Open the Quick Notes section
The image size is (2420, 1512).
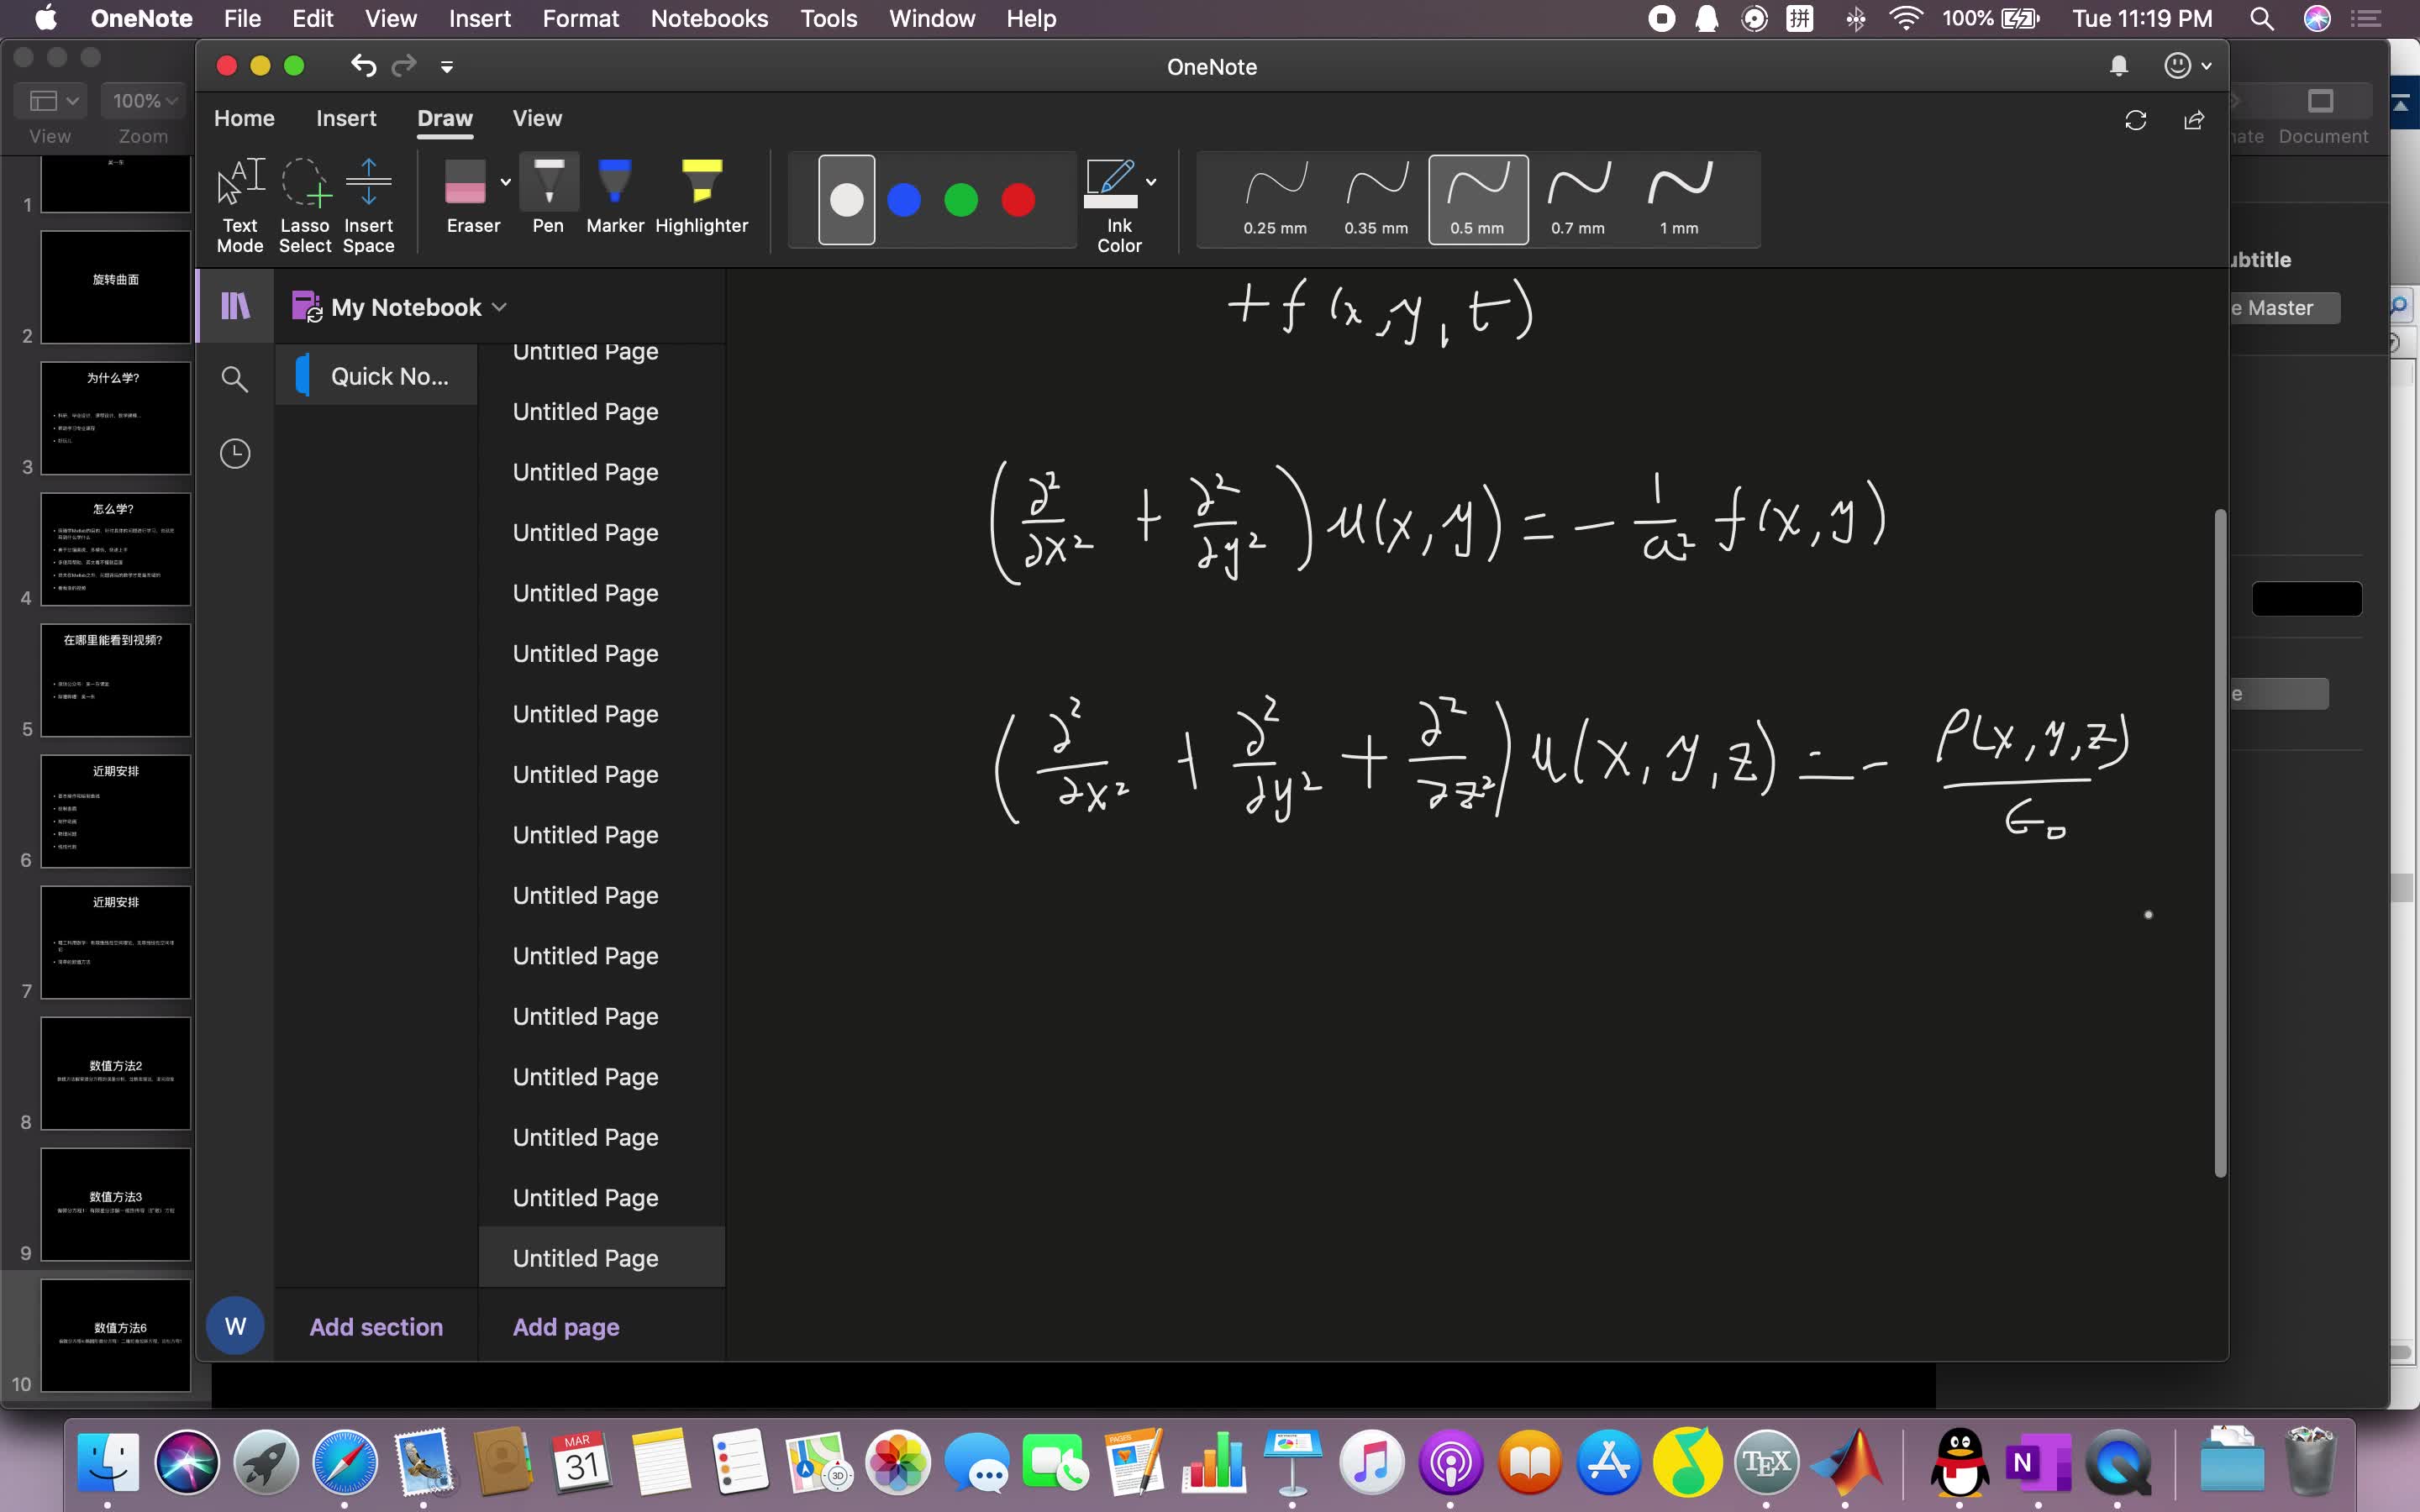tap(389, 376)
